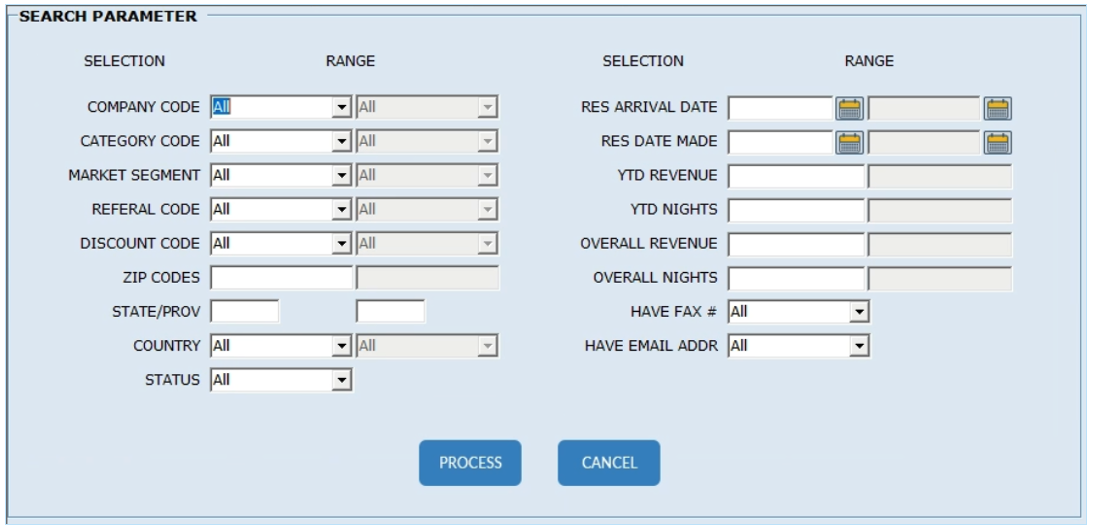Screen dimensions: 1093x530
Task: Select the OVERALL NIGHTS selection field
Action: [x=795, y=278]
